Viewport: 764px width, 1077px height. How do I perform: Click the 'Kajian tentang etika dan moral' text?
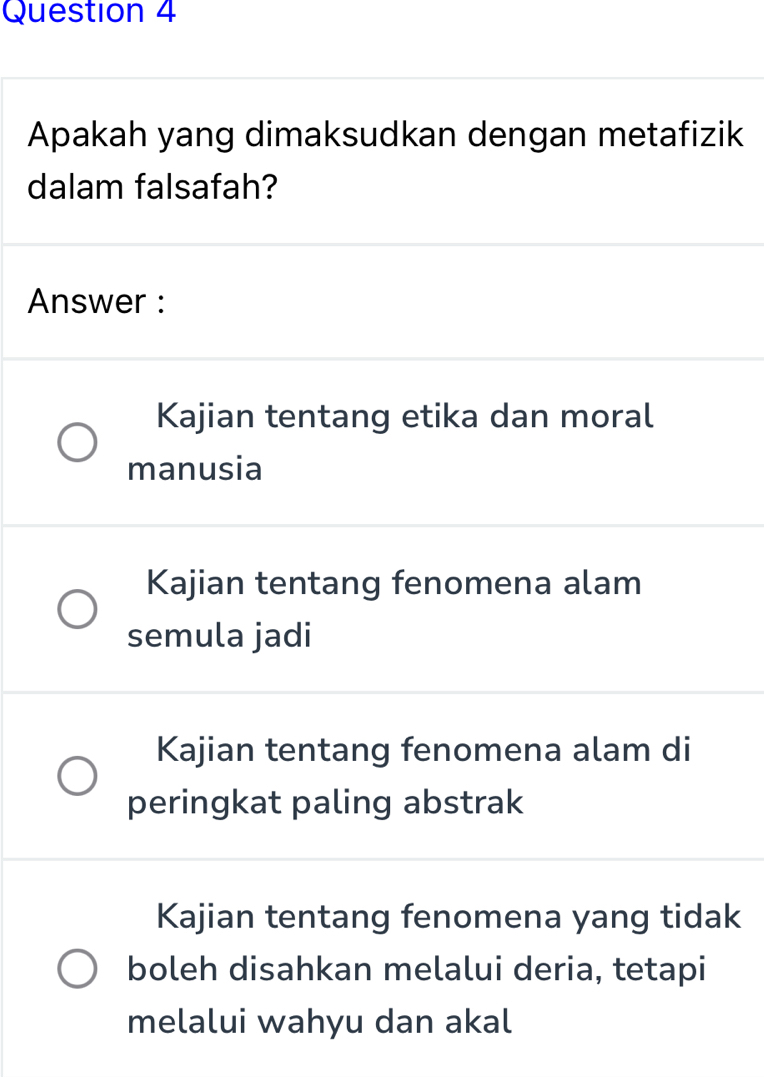click(x=405, y=416)
